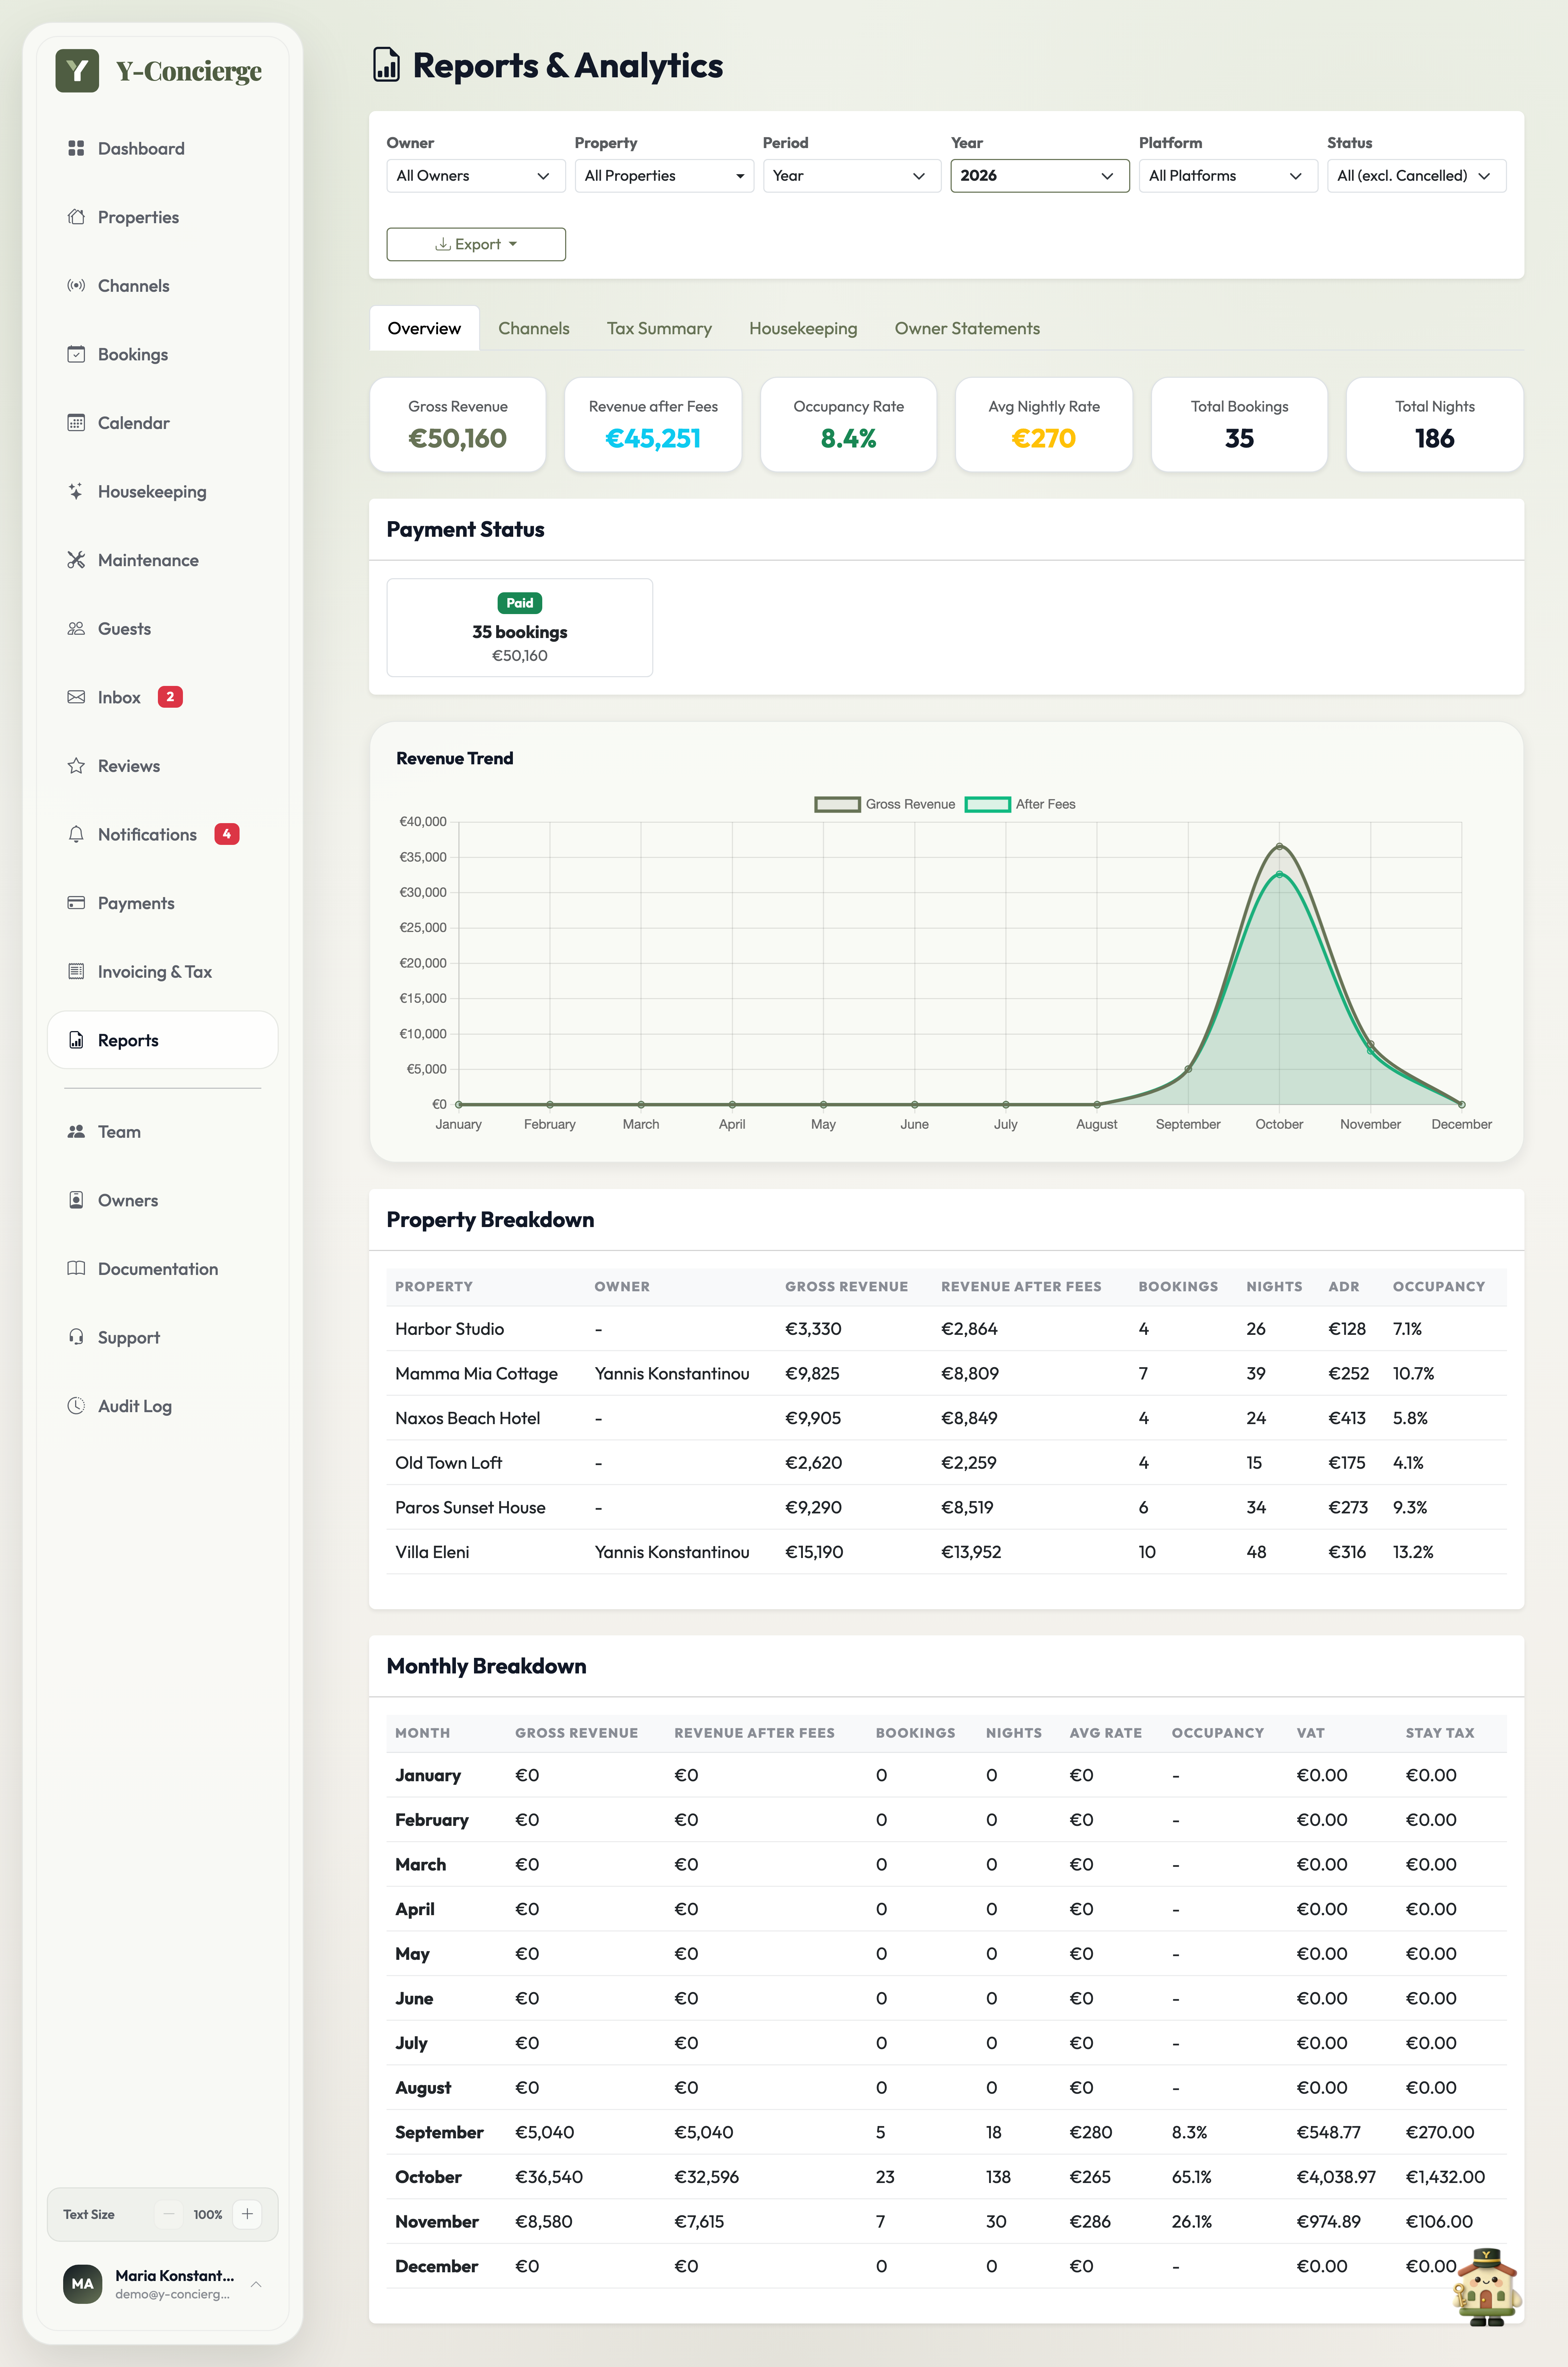The image size is (1568, 2367).
Task: Open Bookings calendar-check icon
Action: pos(76,354)
